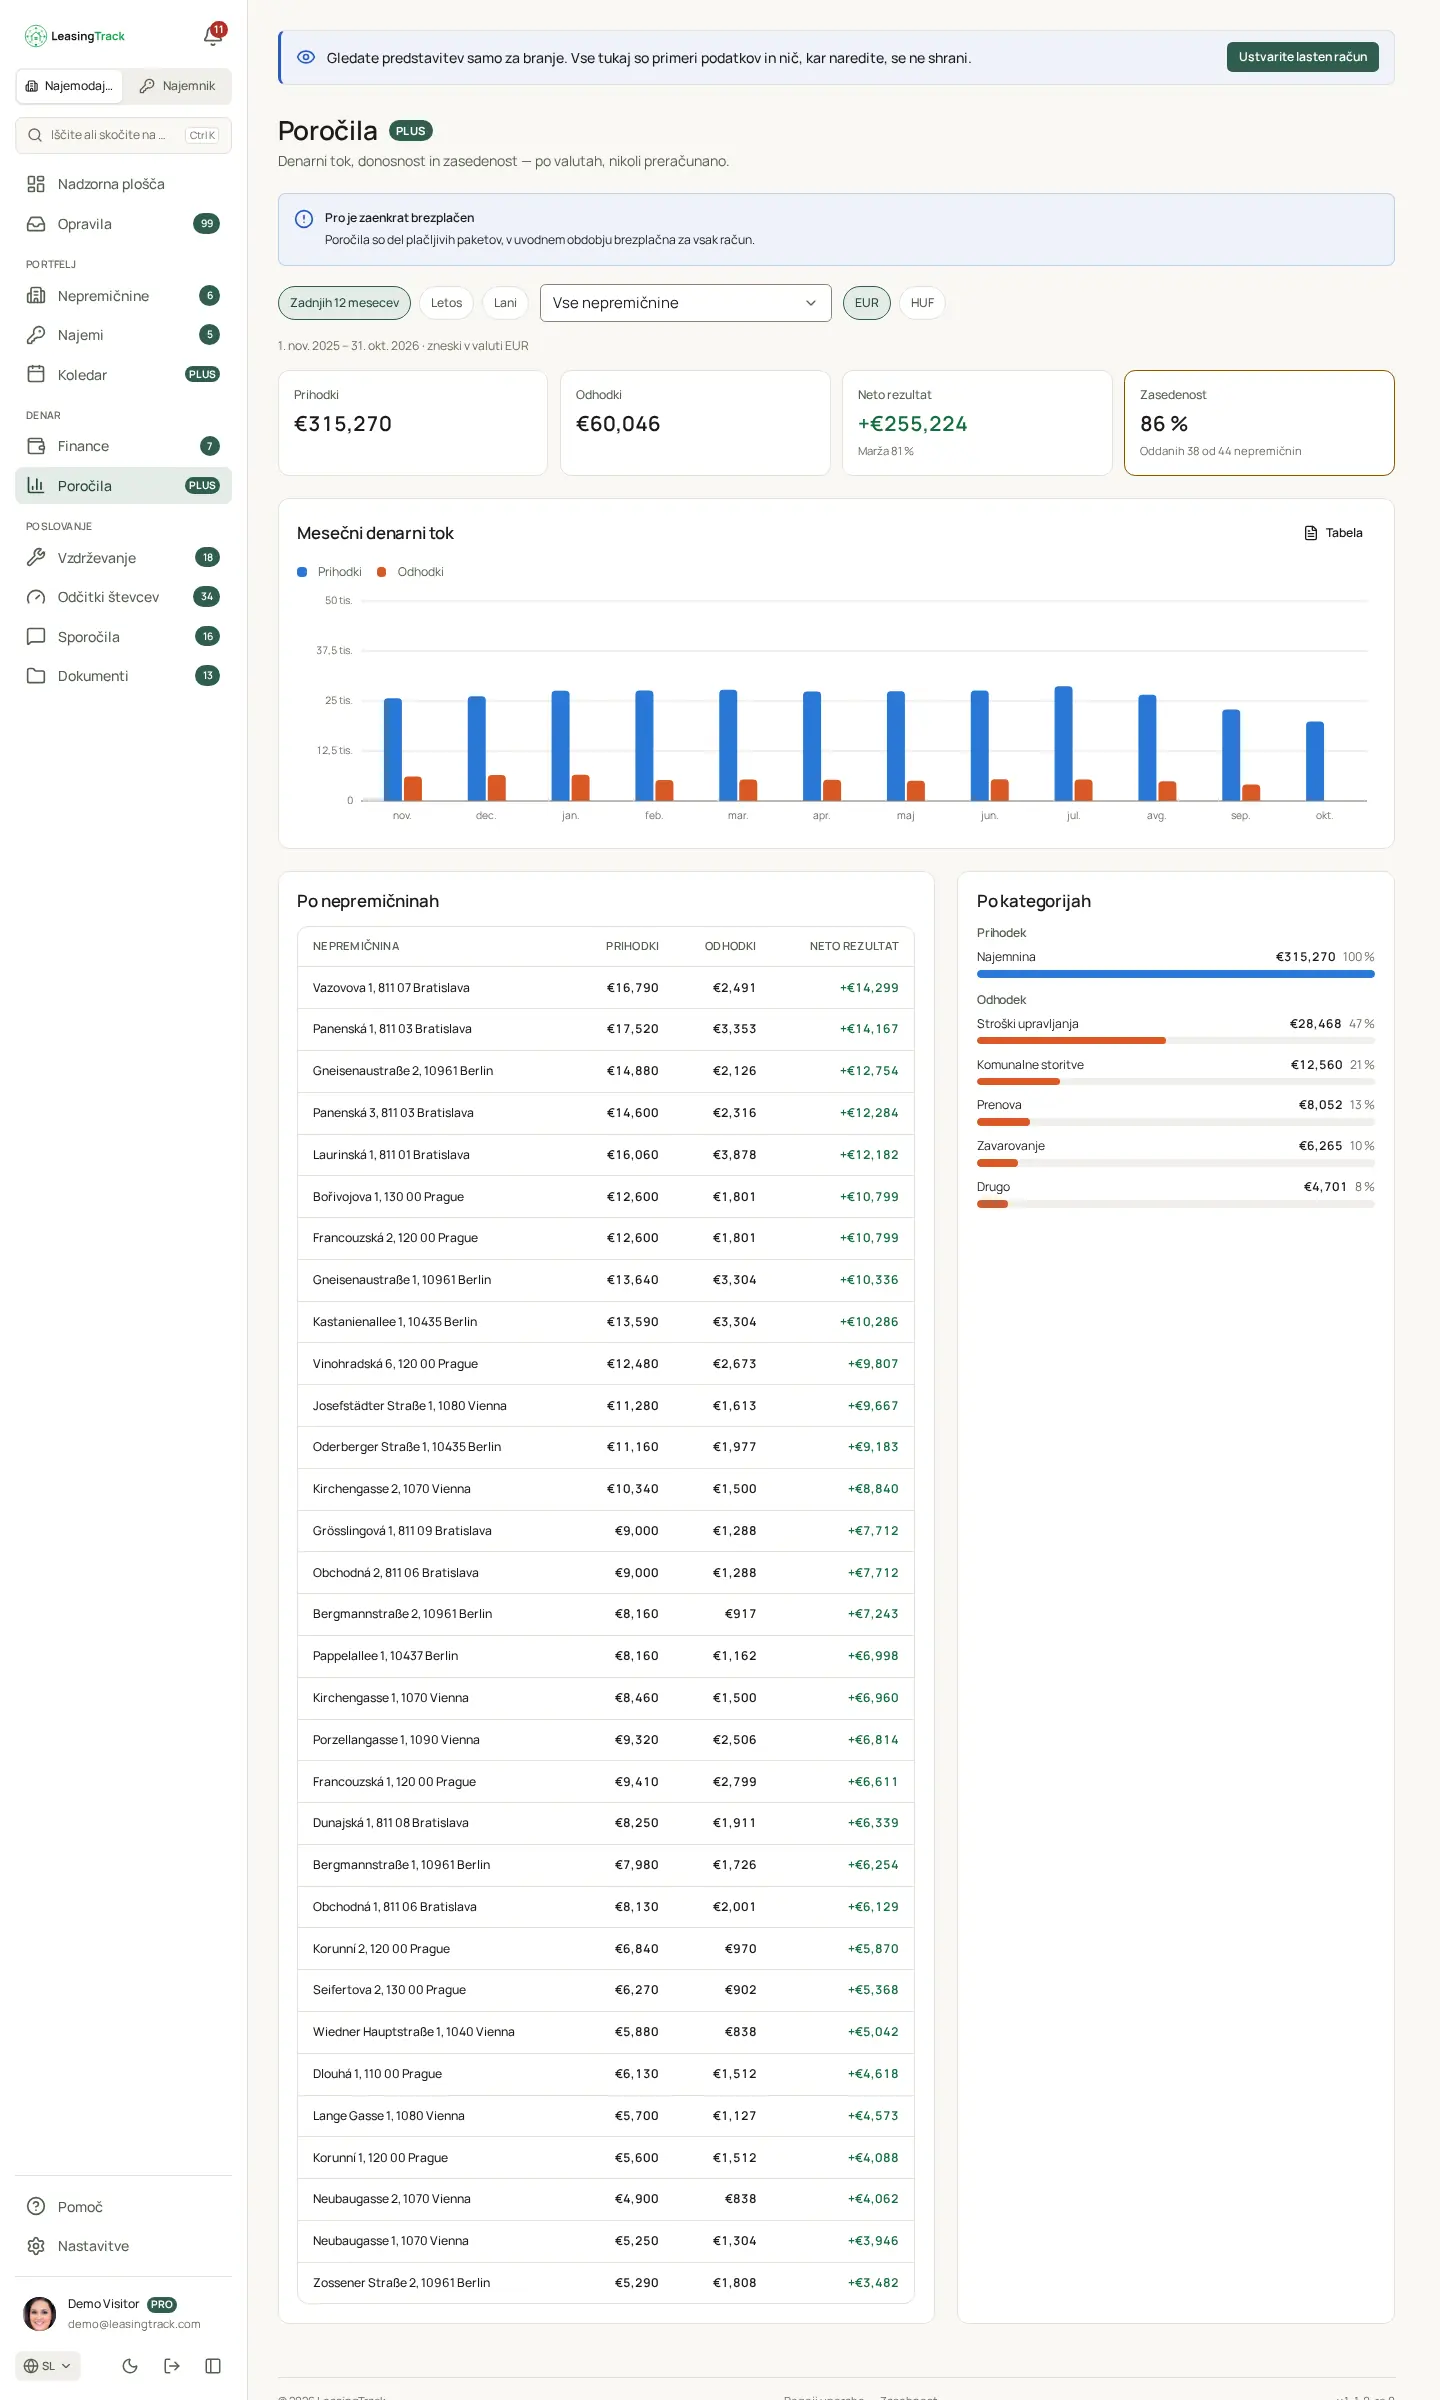Click the logout arrow icon

coord(172,2365)
